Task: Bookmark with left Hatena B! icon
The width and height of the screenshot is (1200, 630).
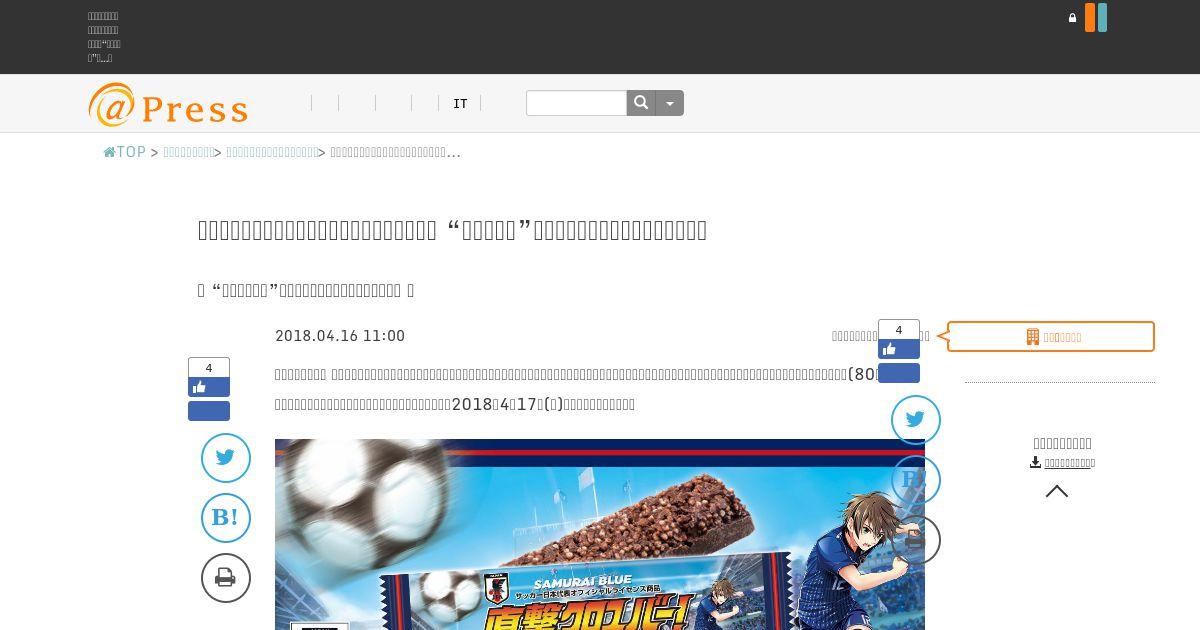Action: coord(226,518)
